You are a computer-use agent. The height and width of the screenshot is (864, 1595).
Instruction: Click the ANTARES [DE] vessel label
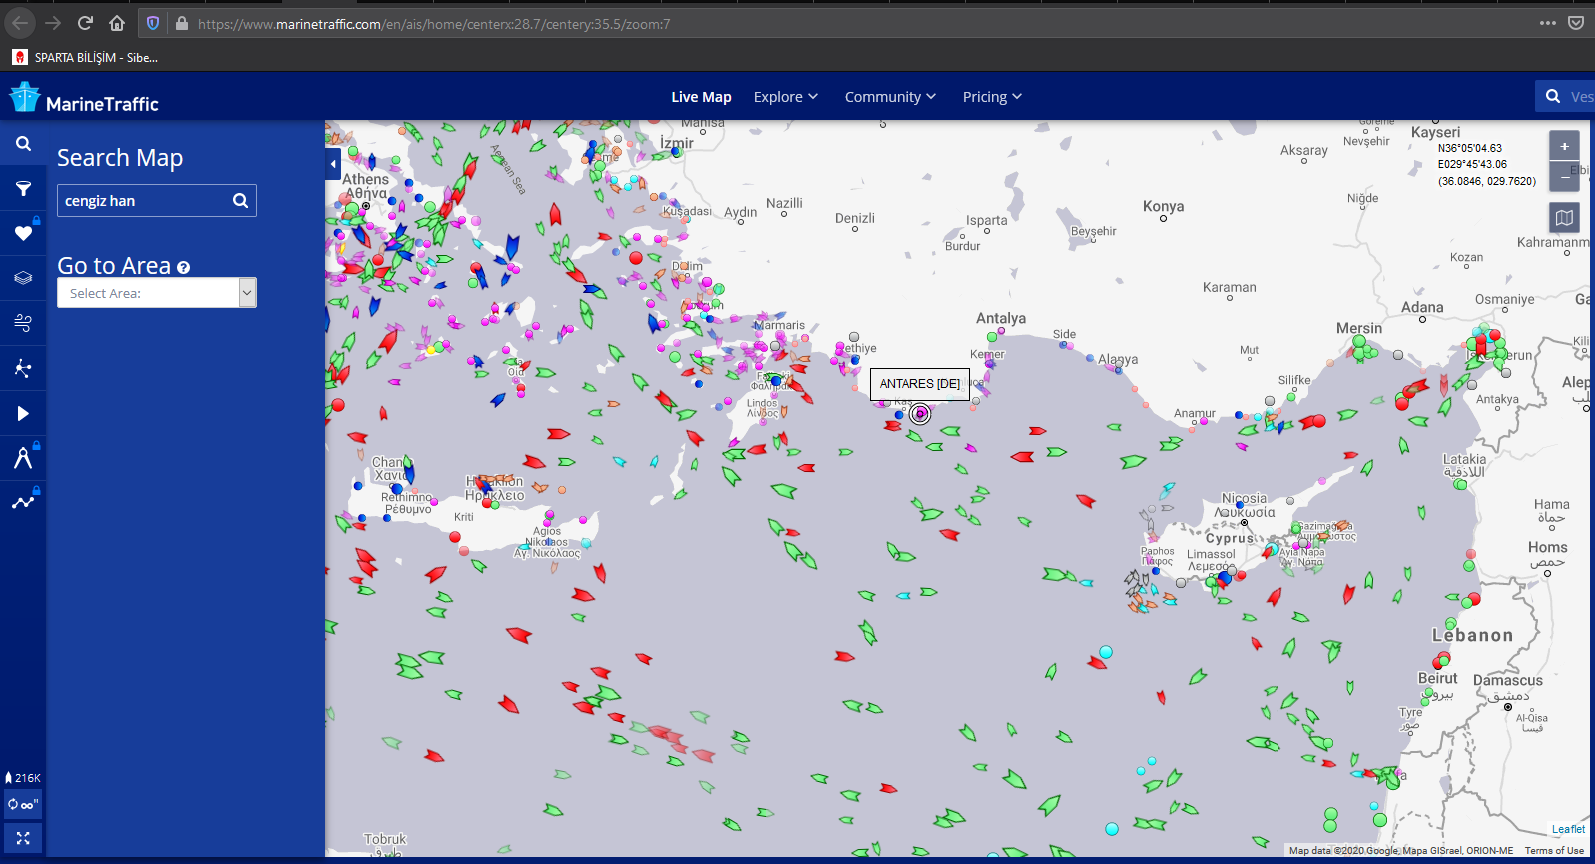click(x=920, y=384)
